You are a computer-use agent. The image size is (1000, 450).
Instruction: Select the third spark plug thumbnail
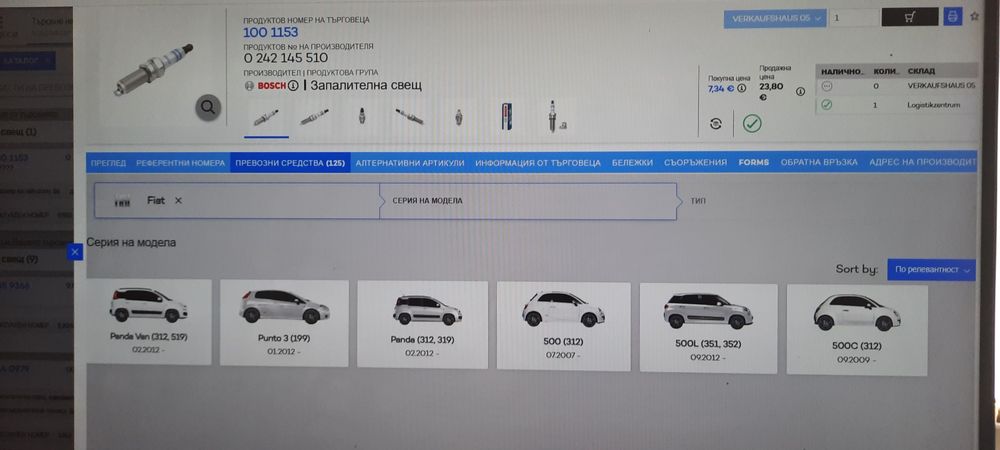pyautogui.click(x=362, y=116)
